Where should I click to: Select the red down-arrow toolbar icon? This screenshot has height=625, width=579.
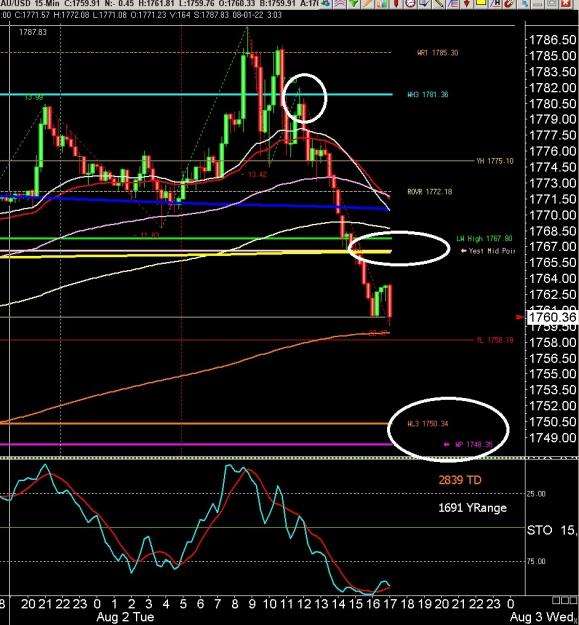pos(467,4)
